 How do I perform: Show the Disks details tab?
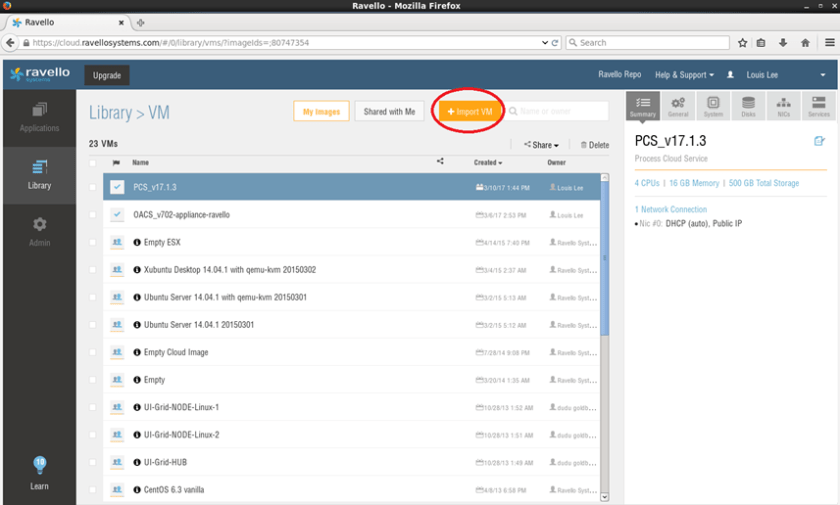(748, 106)
